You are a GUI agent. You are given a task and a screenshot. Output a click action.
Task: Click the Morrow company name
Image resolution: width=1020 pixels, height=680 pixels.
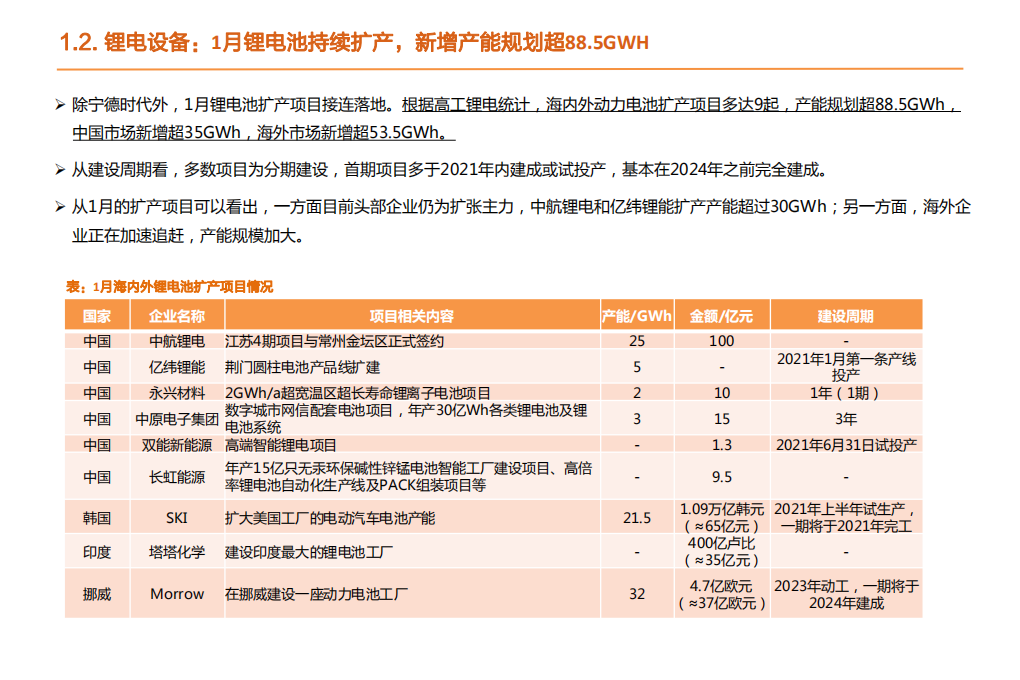pos(176,593)
